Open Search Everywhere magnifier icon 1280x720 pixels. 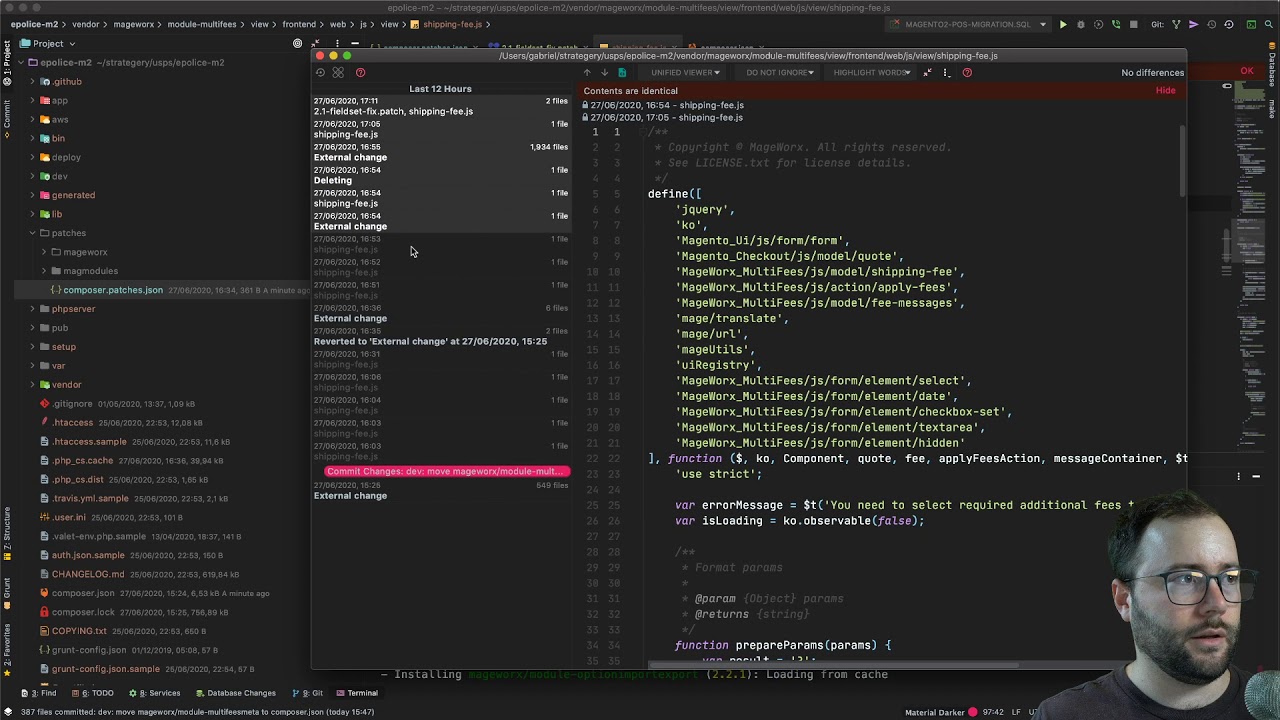click(x=1268, y=24)
